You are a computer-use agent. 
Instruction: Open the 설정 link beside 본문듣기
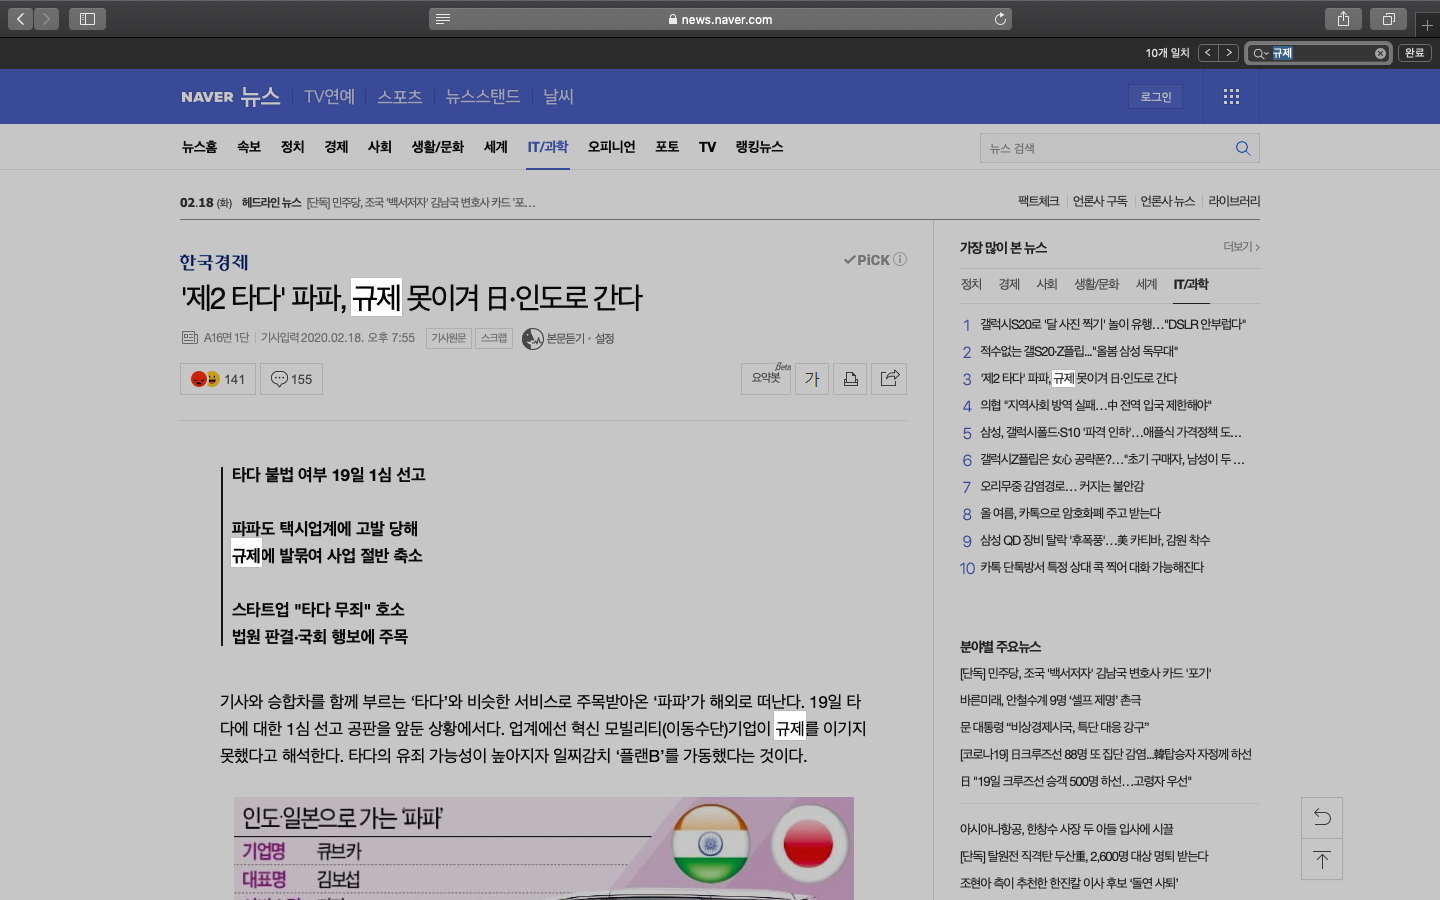[x=604, y=338]
